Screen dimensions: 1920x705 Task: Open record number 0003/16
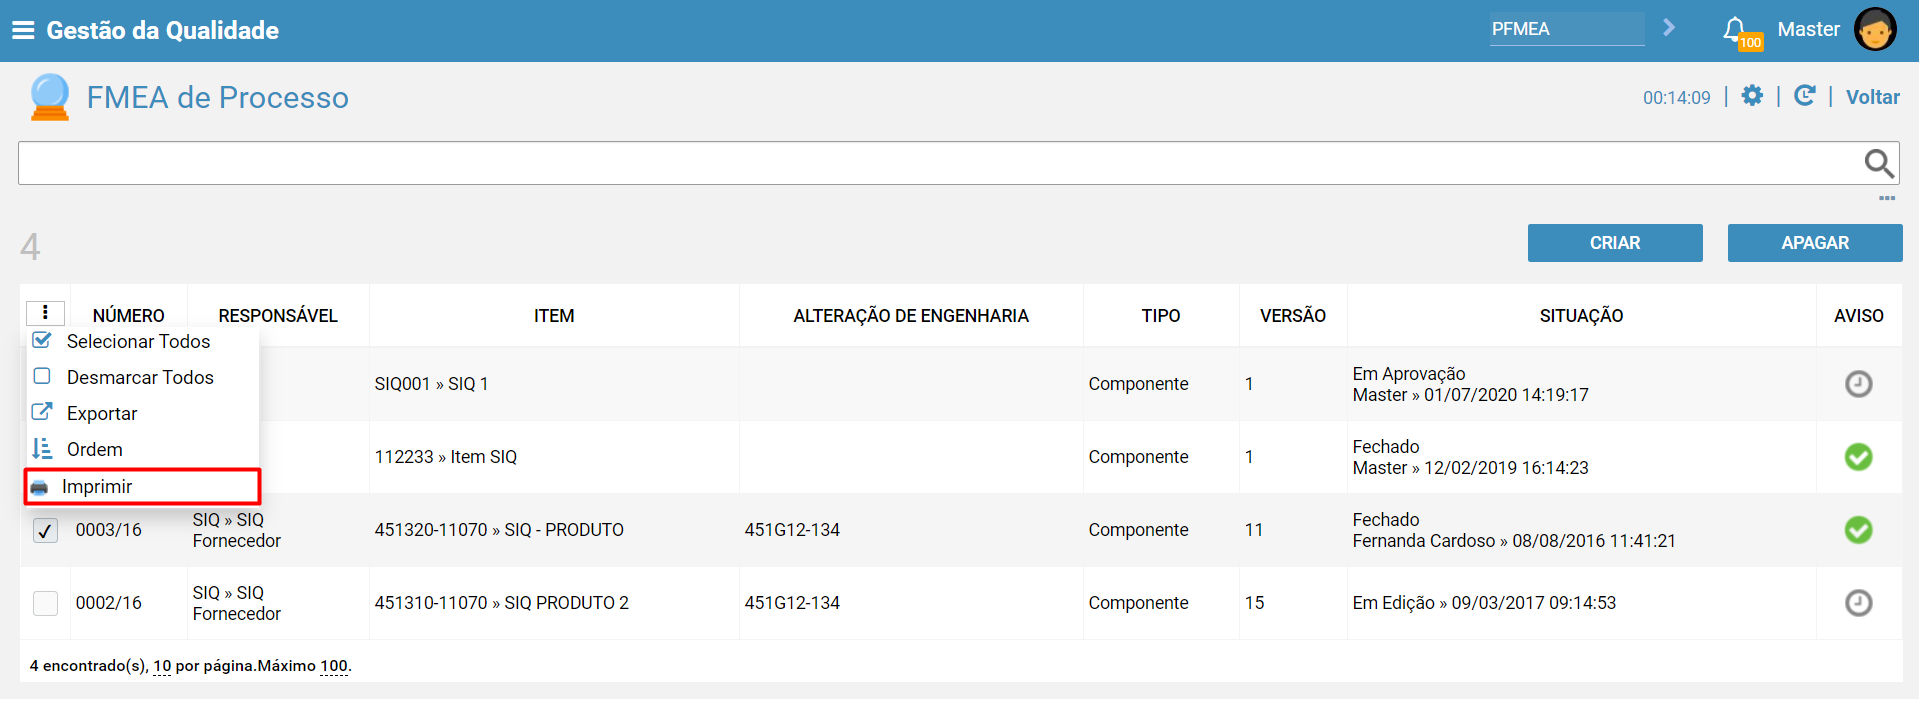109,530
